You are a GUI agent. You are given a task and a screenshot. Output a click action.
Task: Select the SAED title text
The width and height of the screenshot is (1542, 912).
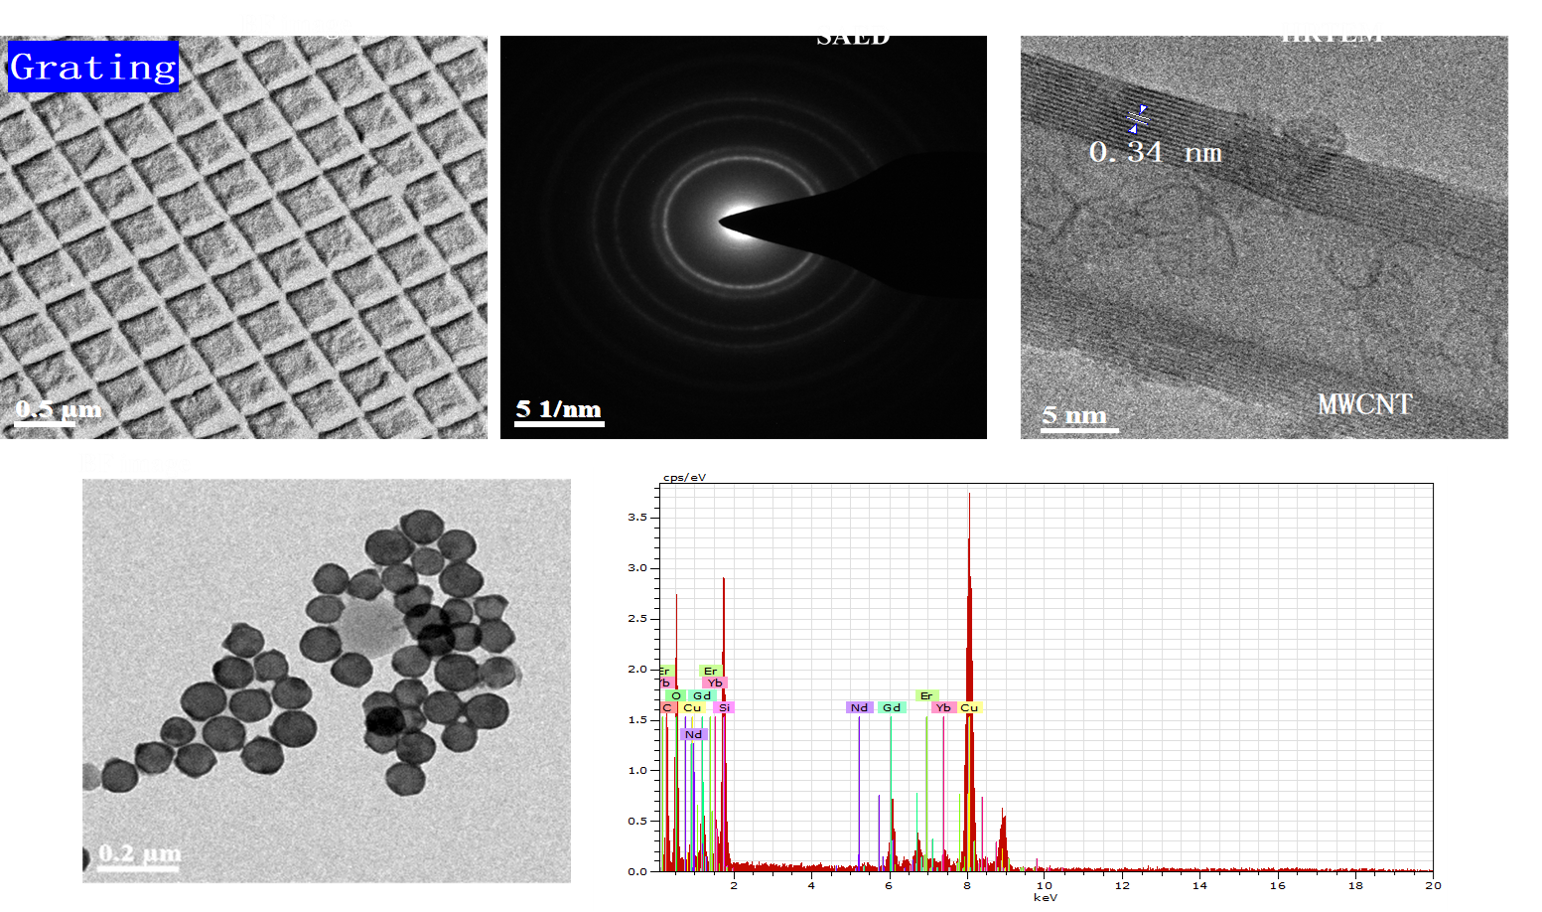pos(852,35)
